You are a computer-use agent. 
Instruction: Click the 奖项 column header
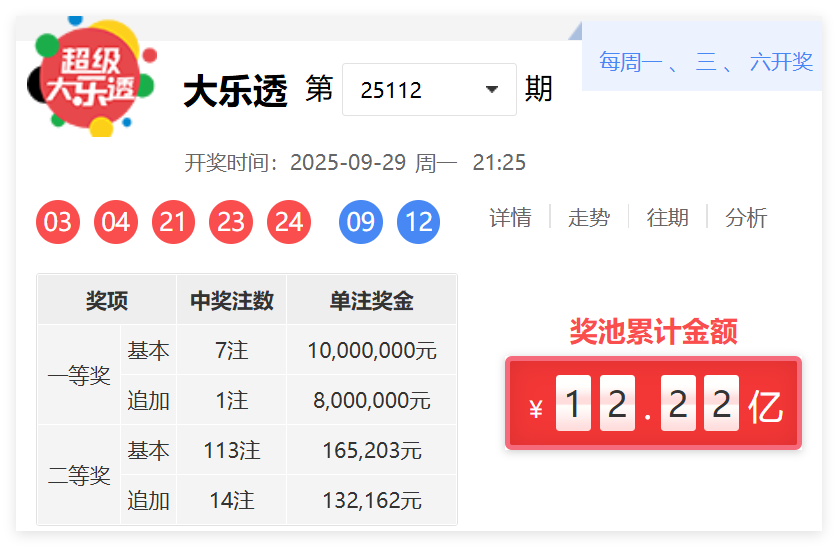click(107, 300)
